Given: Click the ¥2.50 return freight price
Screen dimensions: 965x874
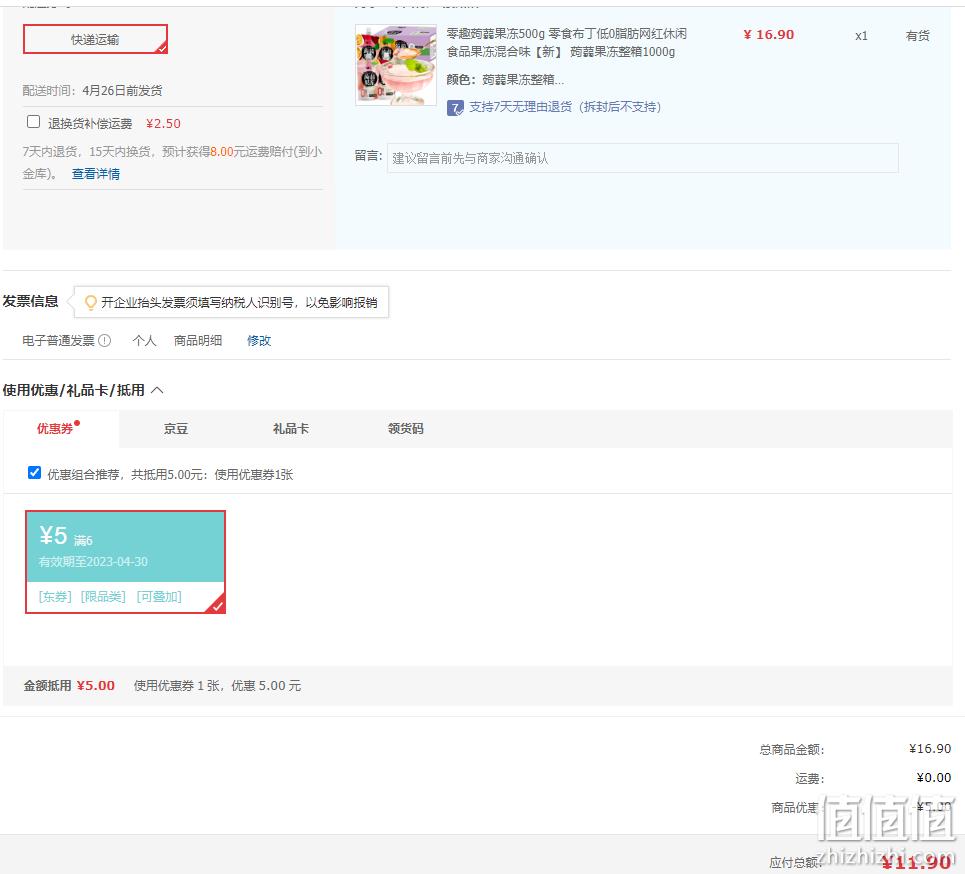Looking at the screenshot, I should (x=163, y=124).
